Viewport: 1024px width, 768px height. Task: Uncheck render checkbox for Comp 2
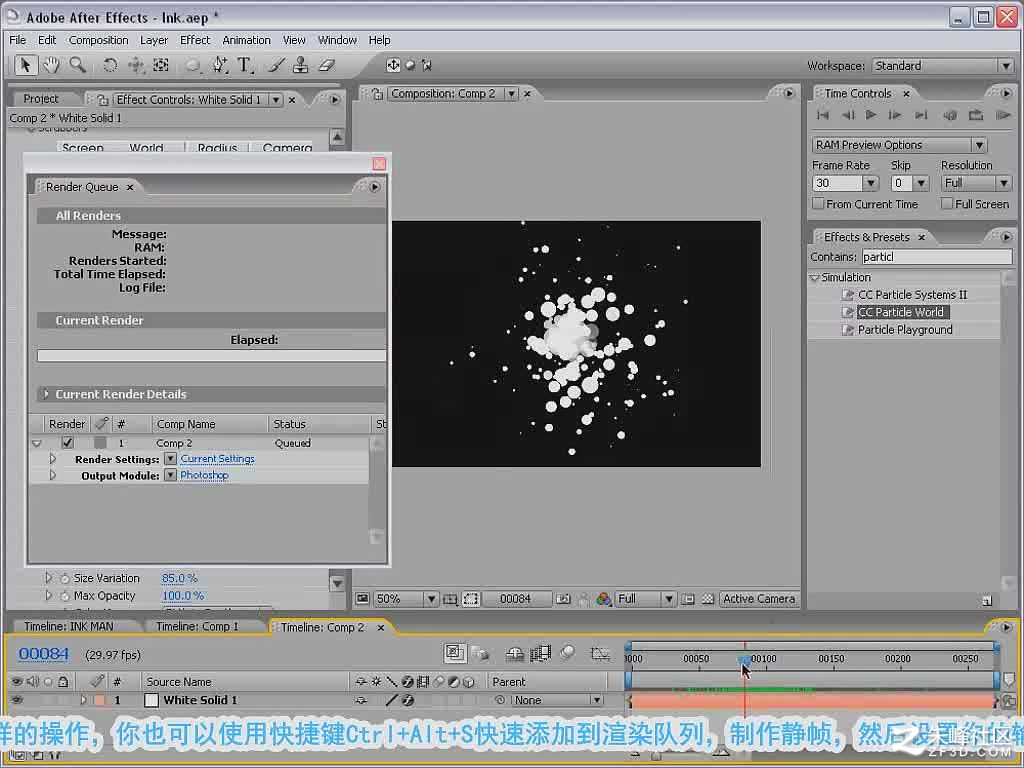pos(67,442)
